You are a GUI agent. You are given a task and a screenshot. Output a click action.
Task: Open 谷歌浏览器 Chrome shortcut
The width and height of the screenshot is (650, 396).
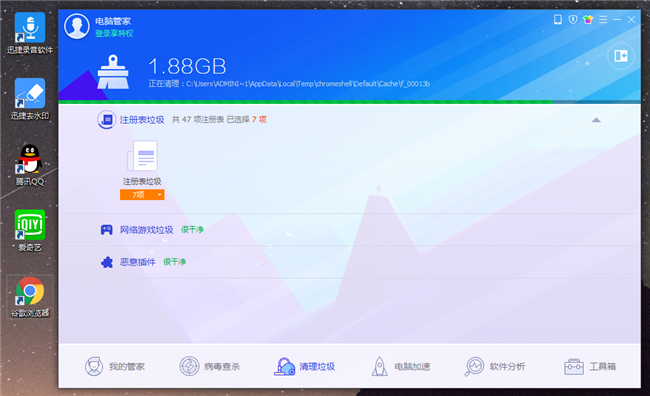click(30, 296)
